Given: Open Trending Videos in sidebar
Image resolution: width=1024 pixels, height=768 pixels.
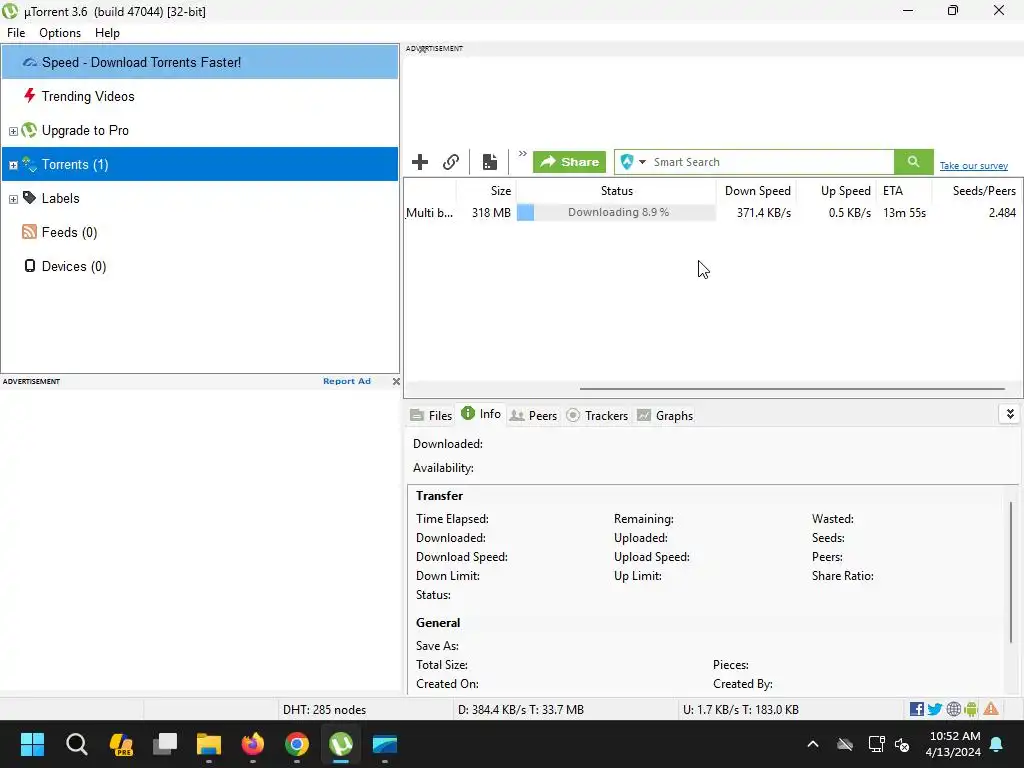Looking at the screenshot, I should click(88, 97).
